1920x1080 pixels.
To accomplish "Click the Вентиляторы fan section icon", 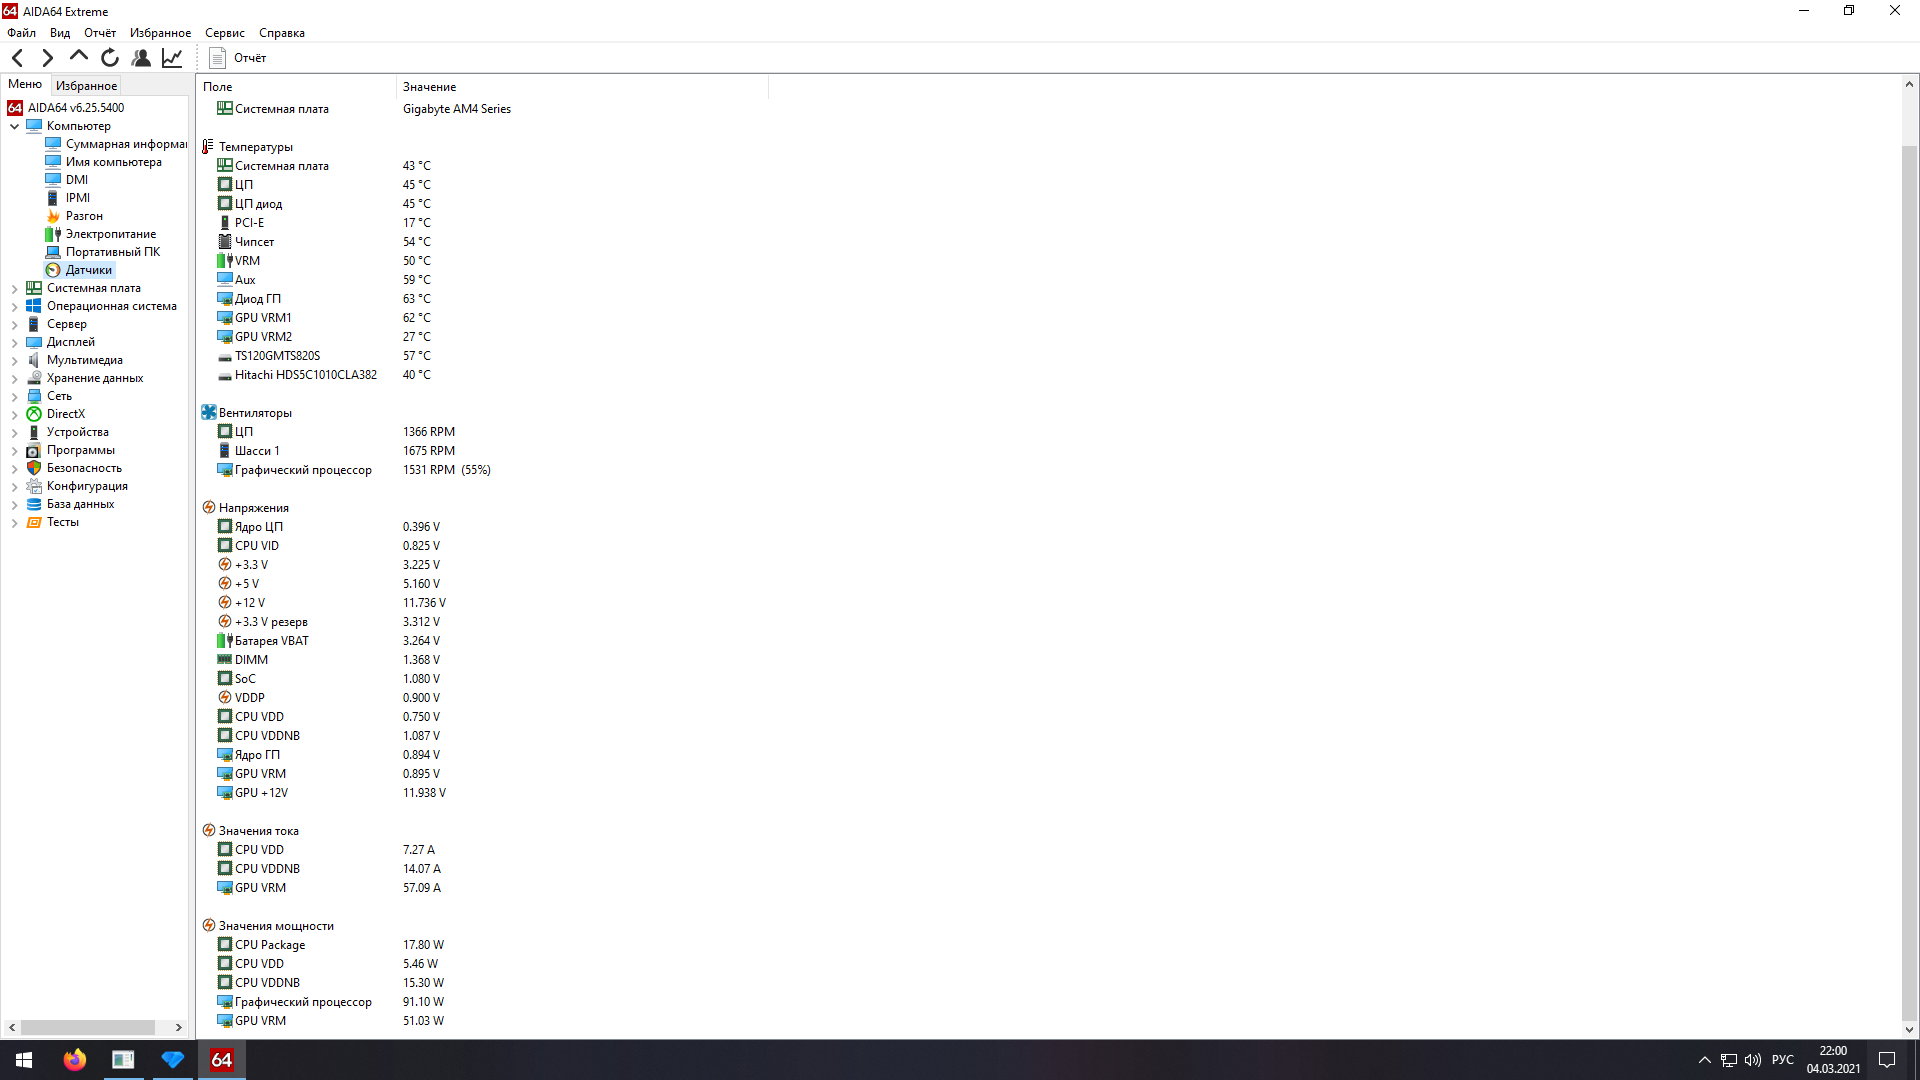I will click(208, 413).
